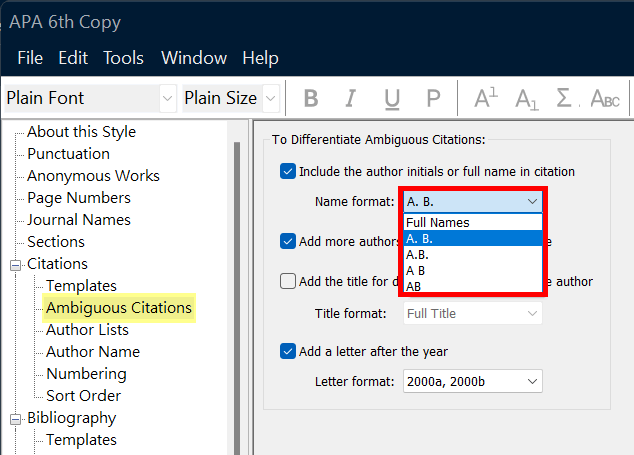This screenshot has width=634, height=455.
Task: Select Templates under Bibliography
Action: [81, 440]
